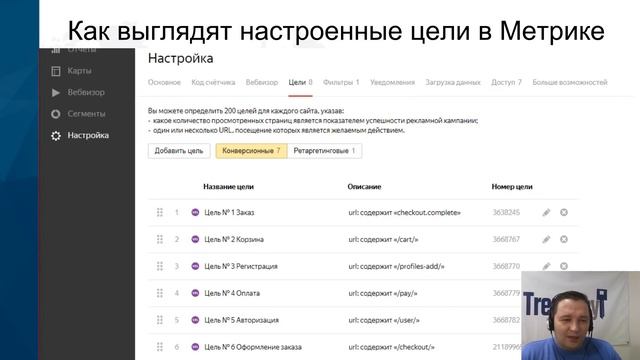Click the Название цели column header
Viewport: 640px width, 360px height.
(x=228, y=187)
